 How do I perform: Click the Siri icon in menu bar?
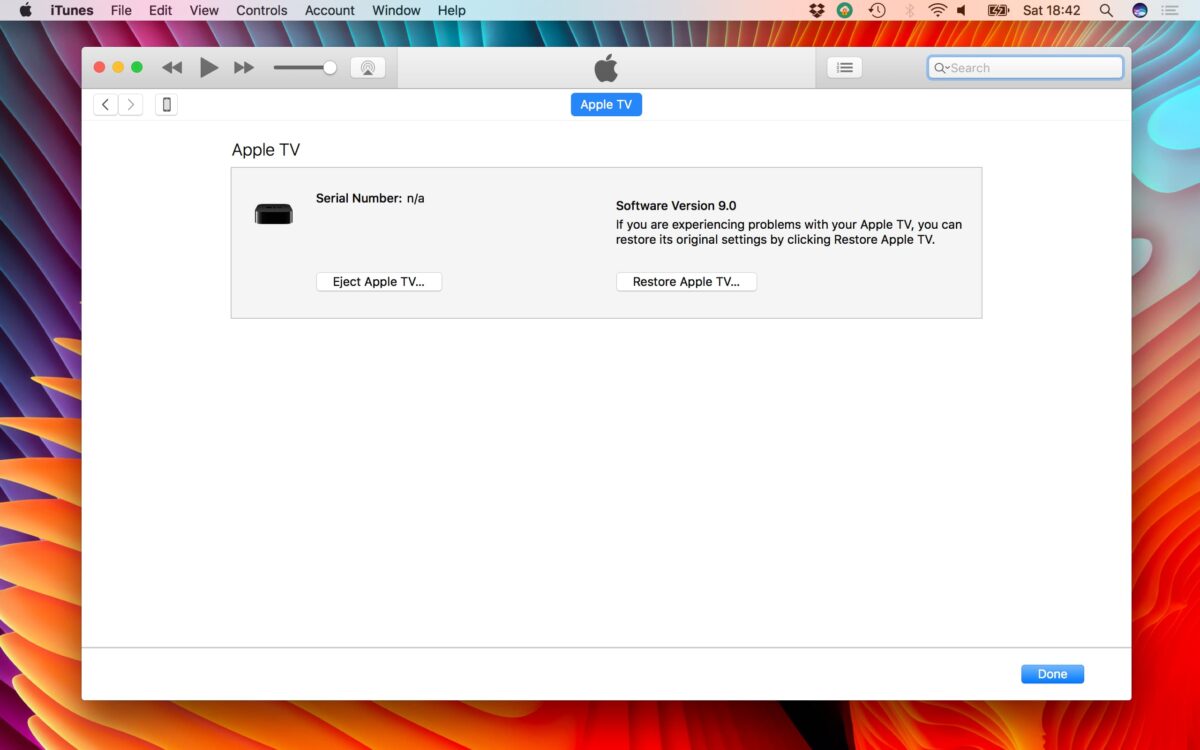point(1140,10)
